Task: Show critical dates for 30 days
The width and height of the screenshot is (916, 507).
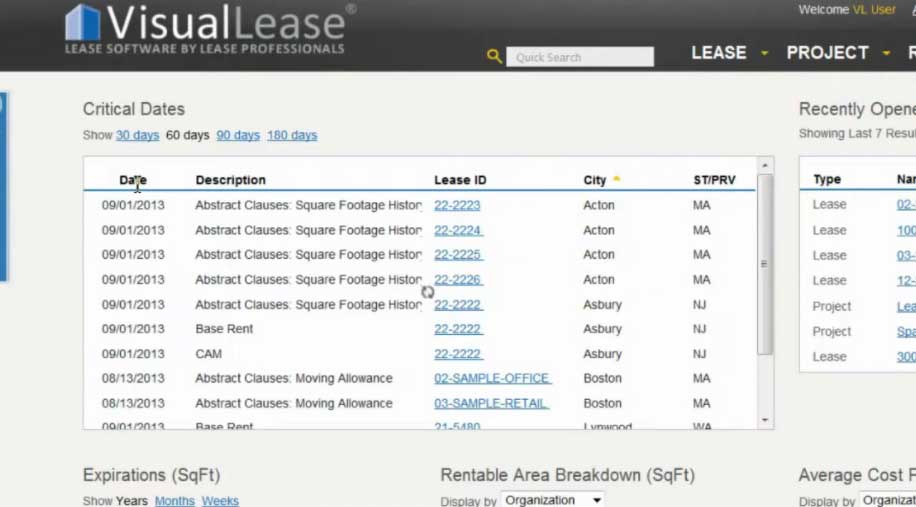Action: (x=137, y=135)
